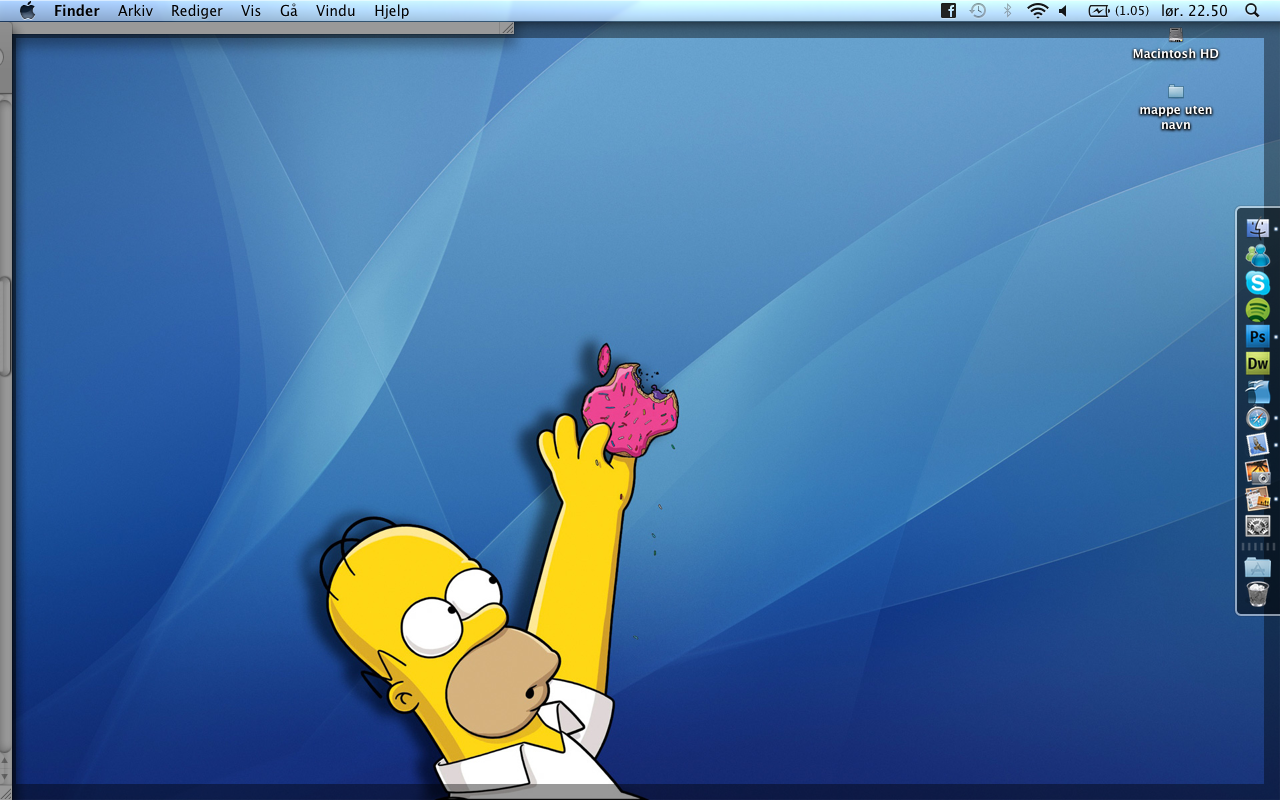The image size is (1280, 800).
Task: Open the Hjelp menu
Action: coord(391,11)
